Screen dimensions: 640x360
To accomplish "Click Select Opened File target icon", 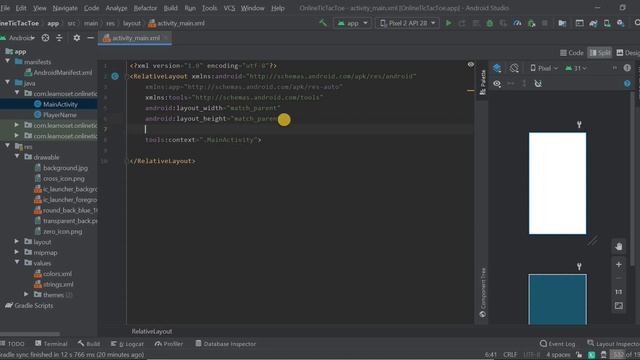I will (45, 38).
